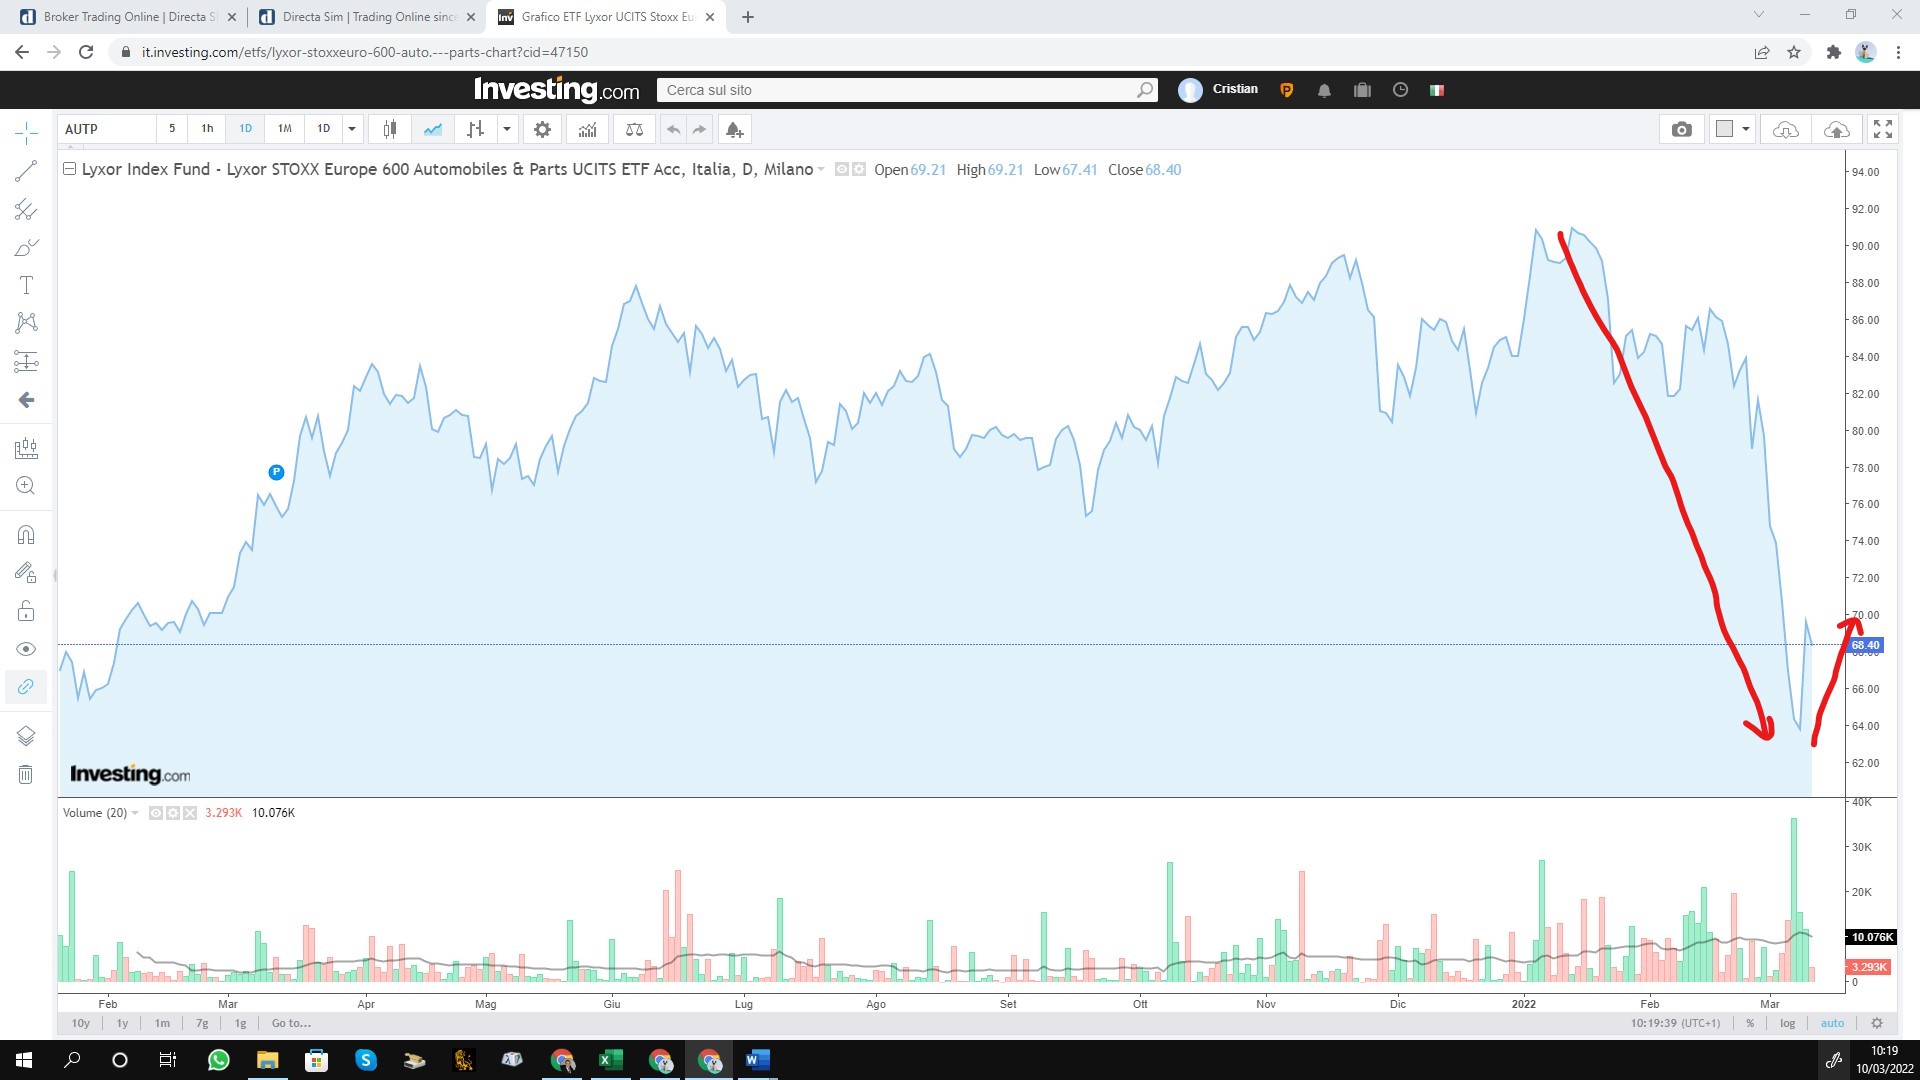The height and width of the screenshot is (1080, 1920).
Task: Select the brush drawing tool
Action: pyautogui.click(x=26, y=247)
